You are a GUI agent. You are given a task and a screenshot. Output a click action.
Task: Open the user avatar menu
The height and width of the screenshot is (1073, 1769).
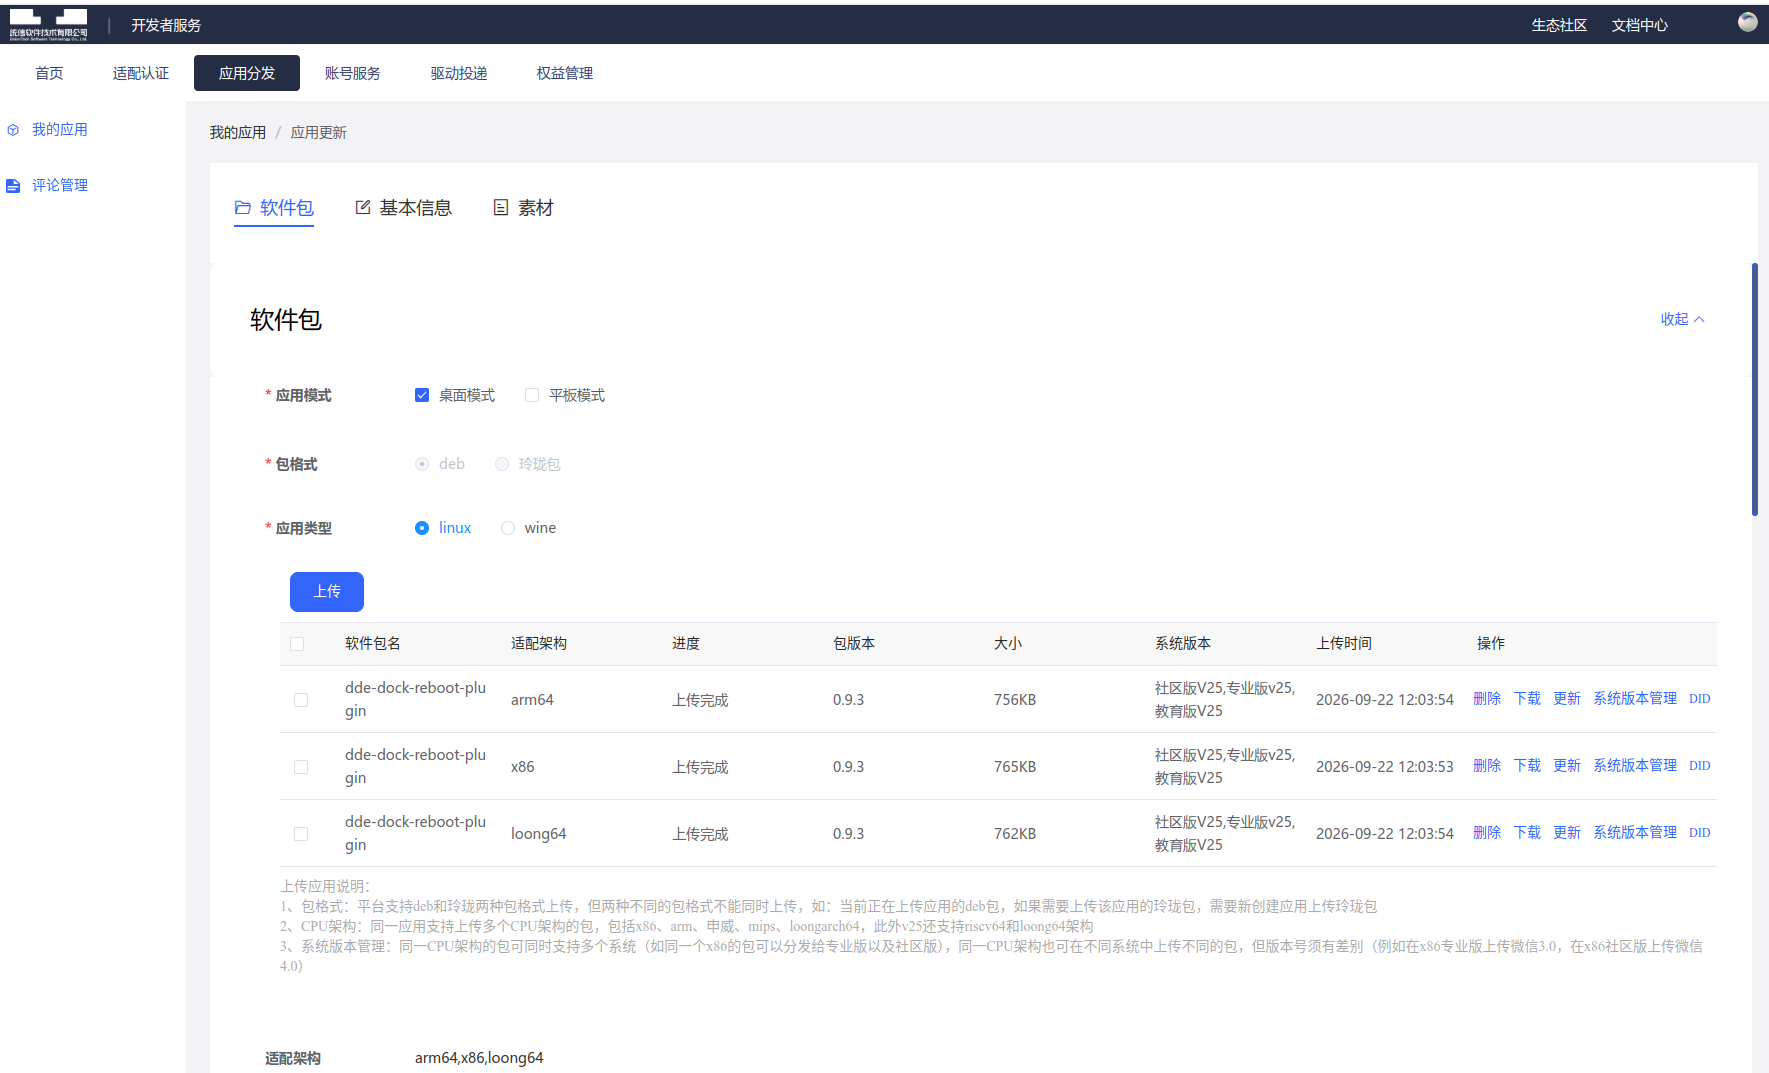point(1748,22)
